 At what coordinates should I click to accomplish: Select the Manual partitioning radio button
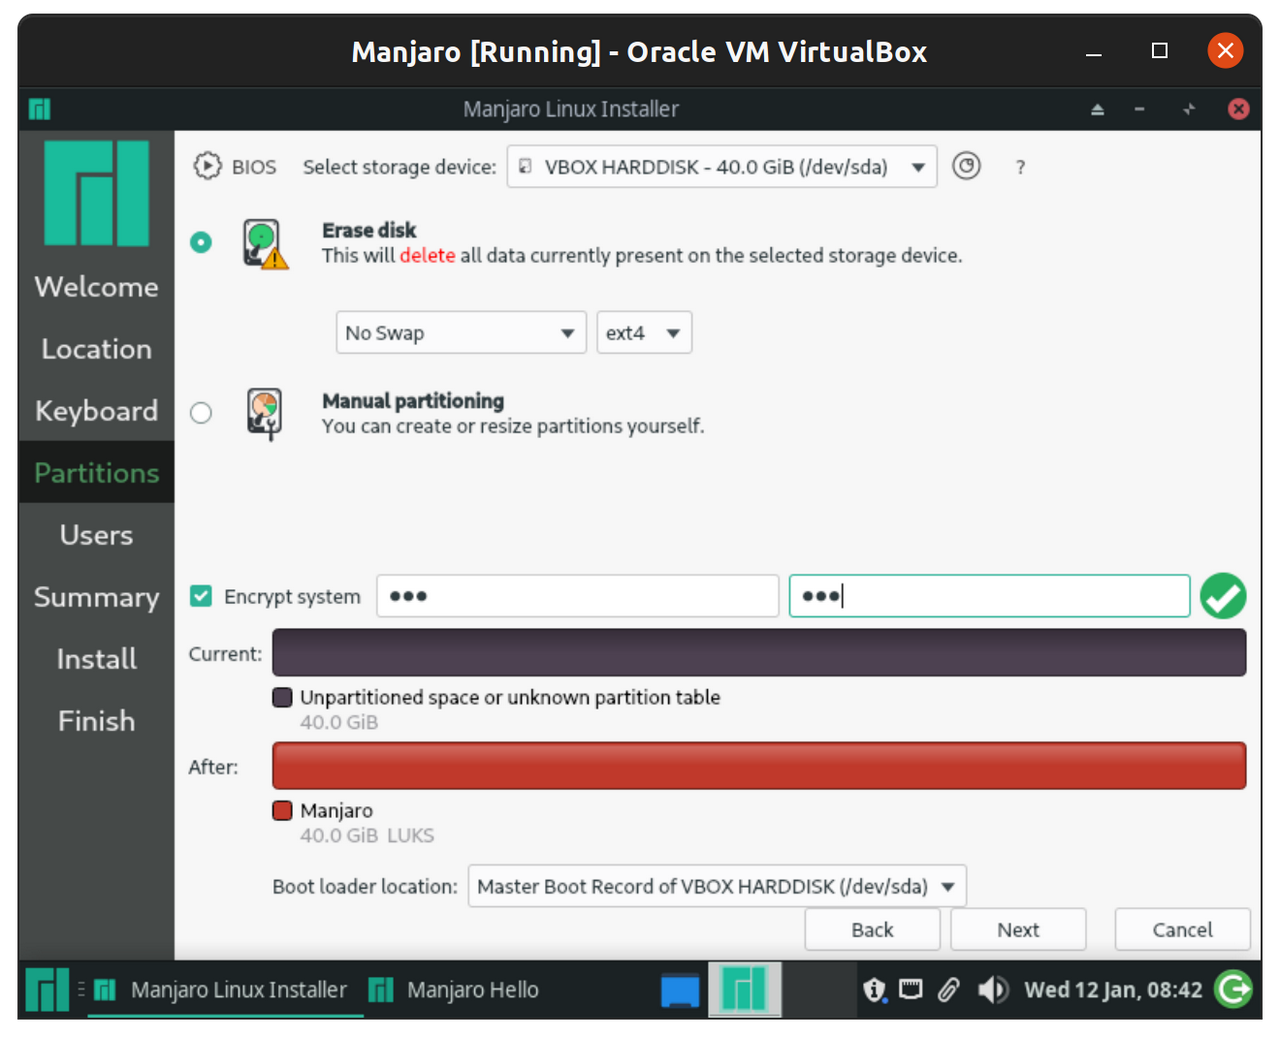[201, 413]
